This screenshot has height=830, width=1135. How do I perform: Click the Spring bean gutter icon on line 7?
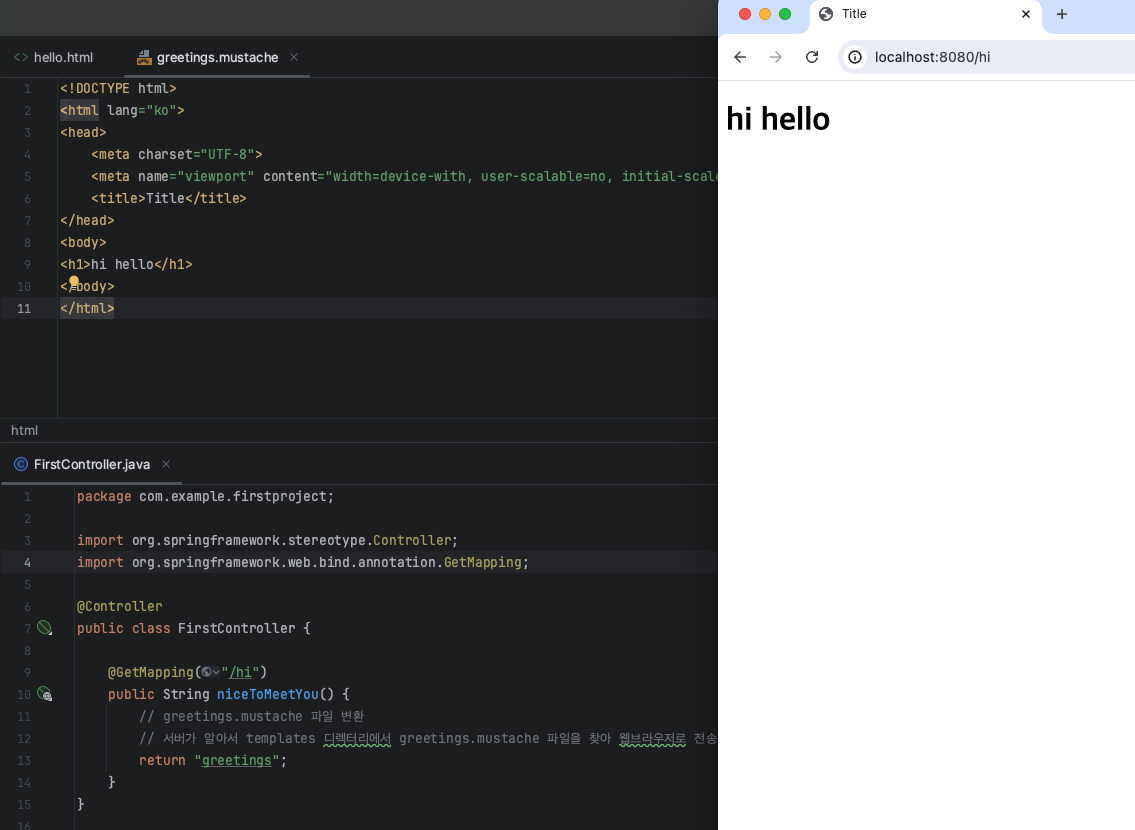(44, 627)
